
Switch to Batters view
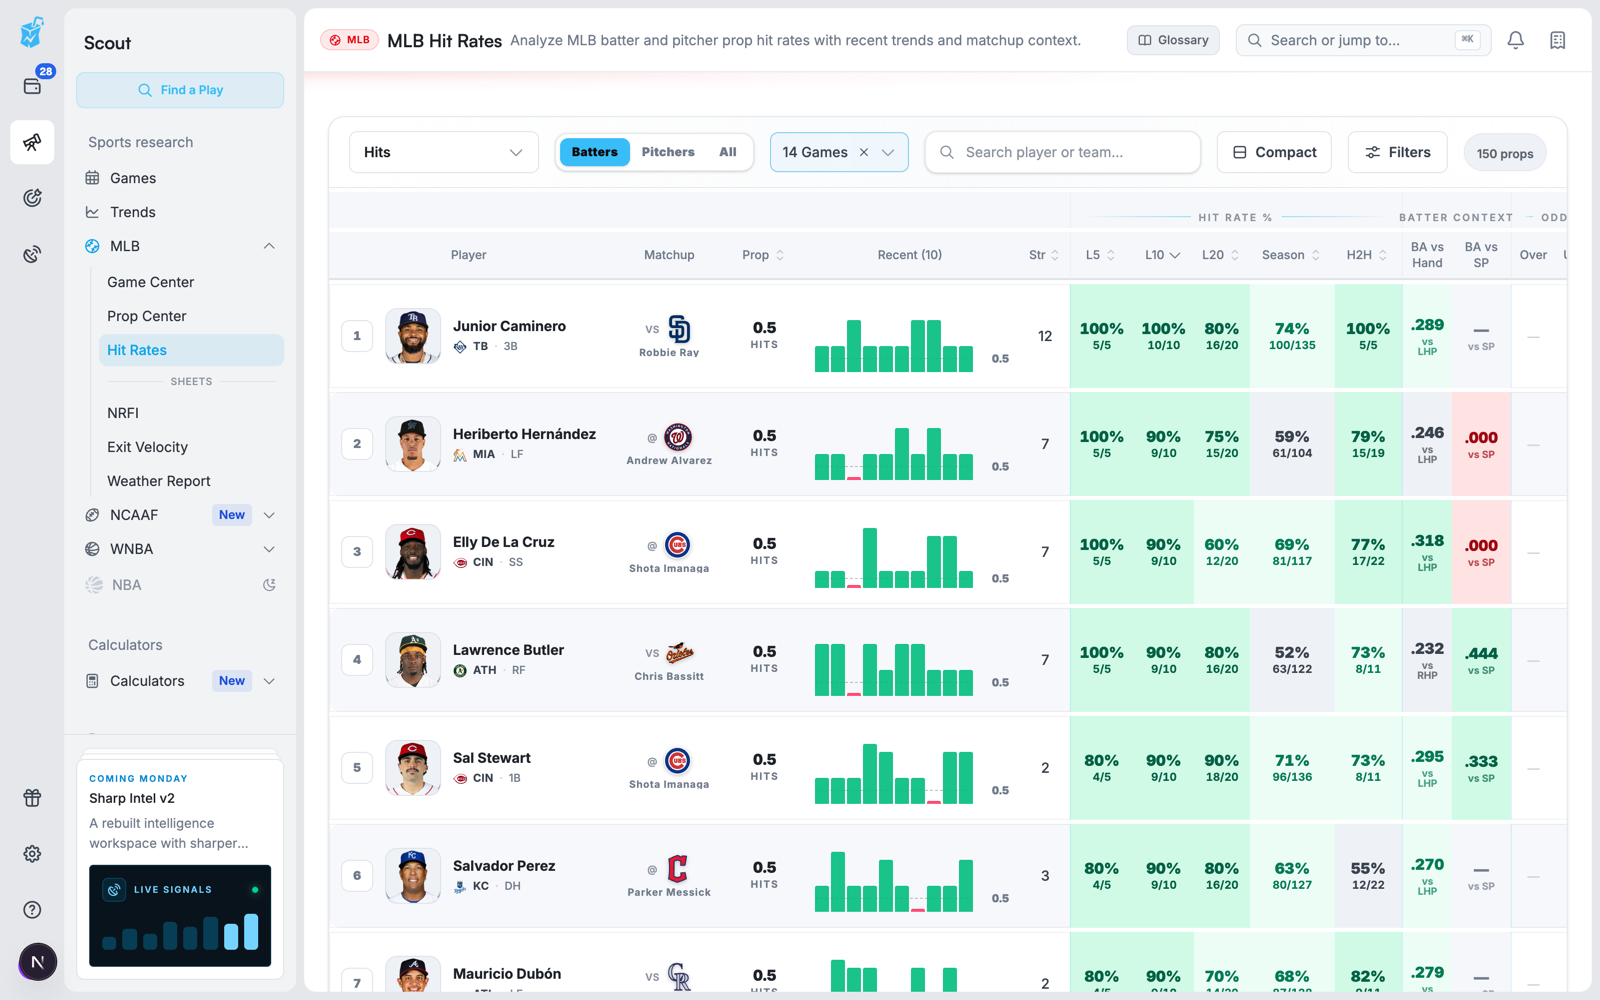coord(595,152)
